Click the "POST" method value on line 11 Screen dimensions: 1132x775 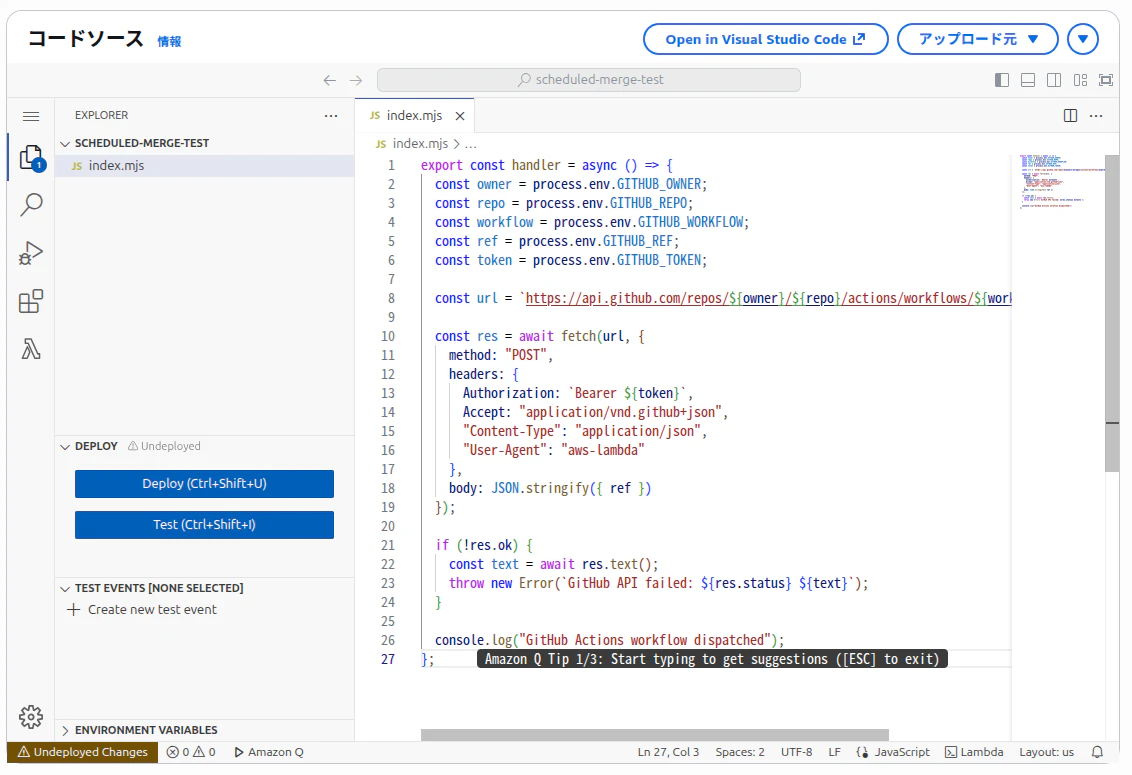(526, 355)
